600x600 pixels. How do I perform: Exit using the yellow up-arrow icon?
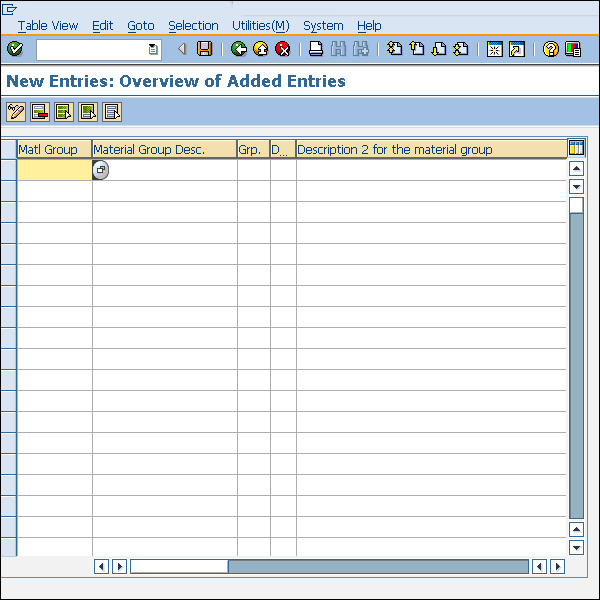[x=261, y=49]
